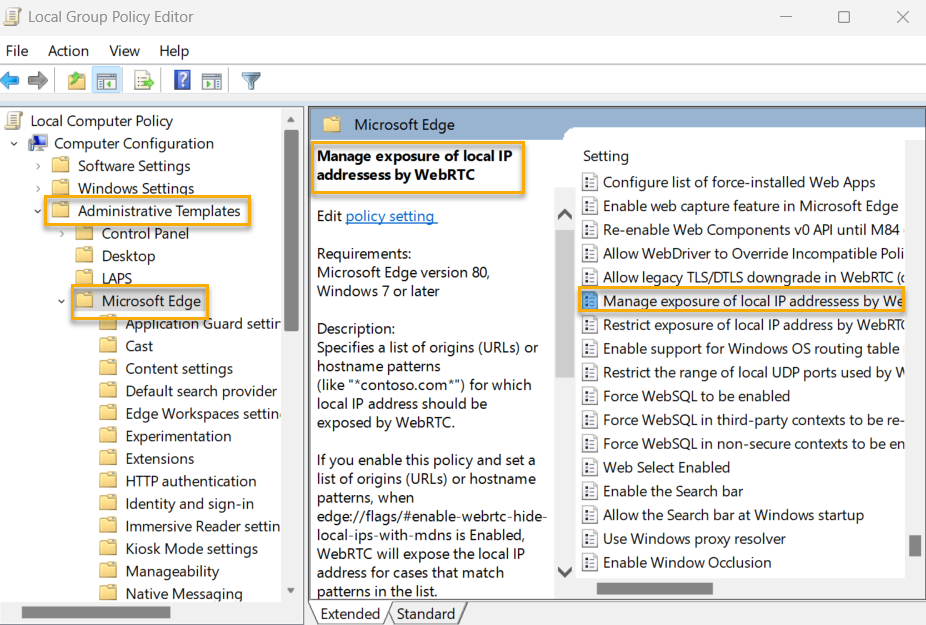Screen dimensions: 926x625
Task: Click the Up One Level folder icon
Action: (x=76, y=80)
